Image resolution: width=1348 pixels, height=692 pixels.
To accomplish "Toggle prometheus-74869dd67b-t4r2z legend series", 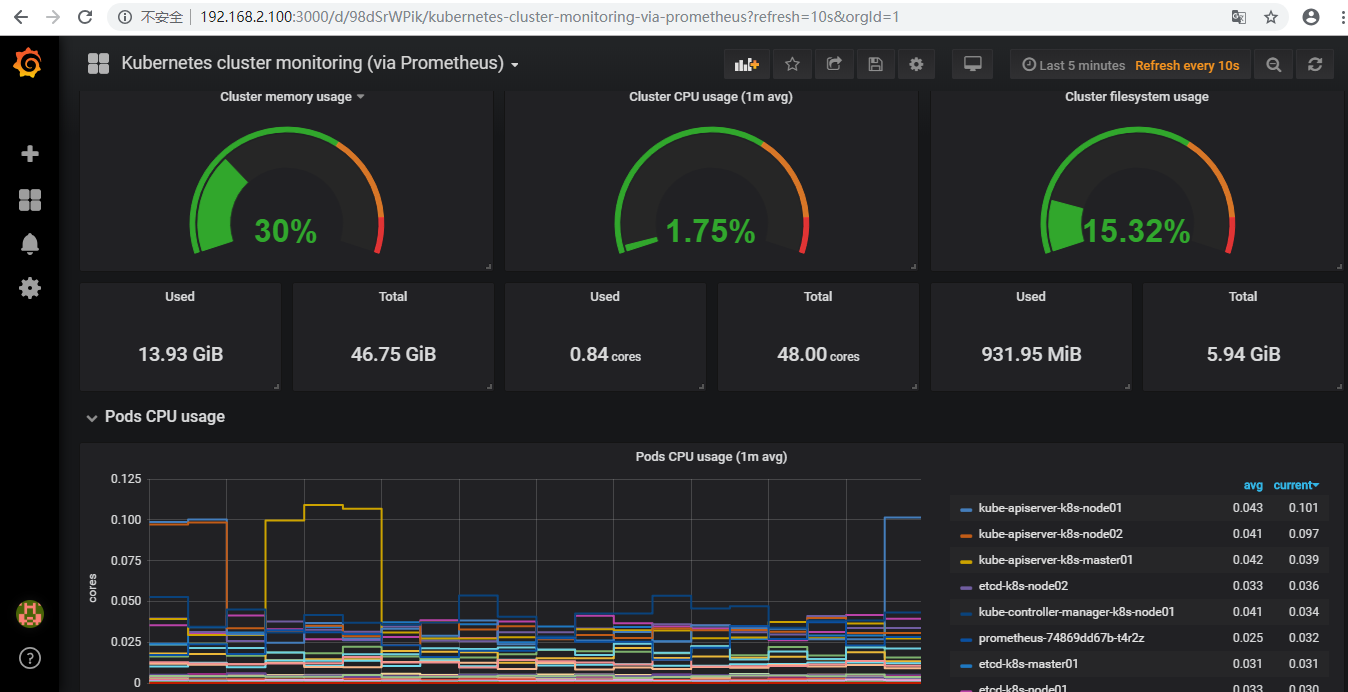I will [1061, 638].
